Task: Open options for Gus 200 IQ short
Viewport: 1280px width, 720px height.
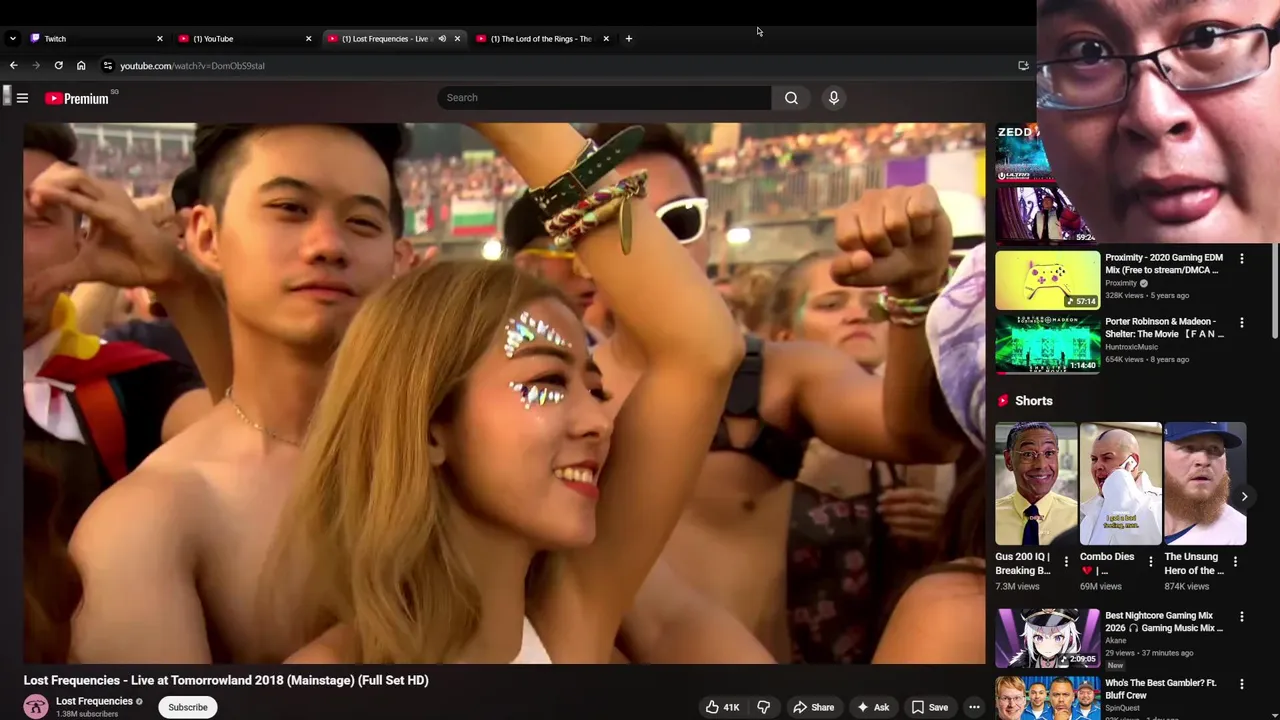Action: point(1066,562)
